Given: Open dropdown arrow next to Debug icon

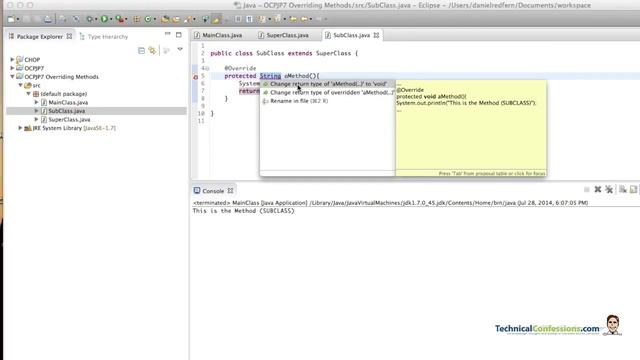Looking at the screenshot, I should [96, 20].
